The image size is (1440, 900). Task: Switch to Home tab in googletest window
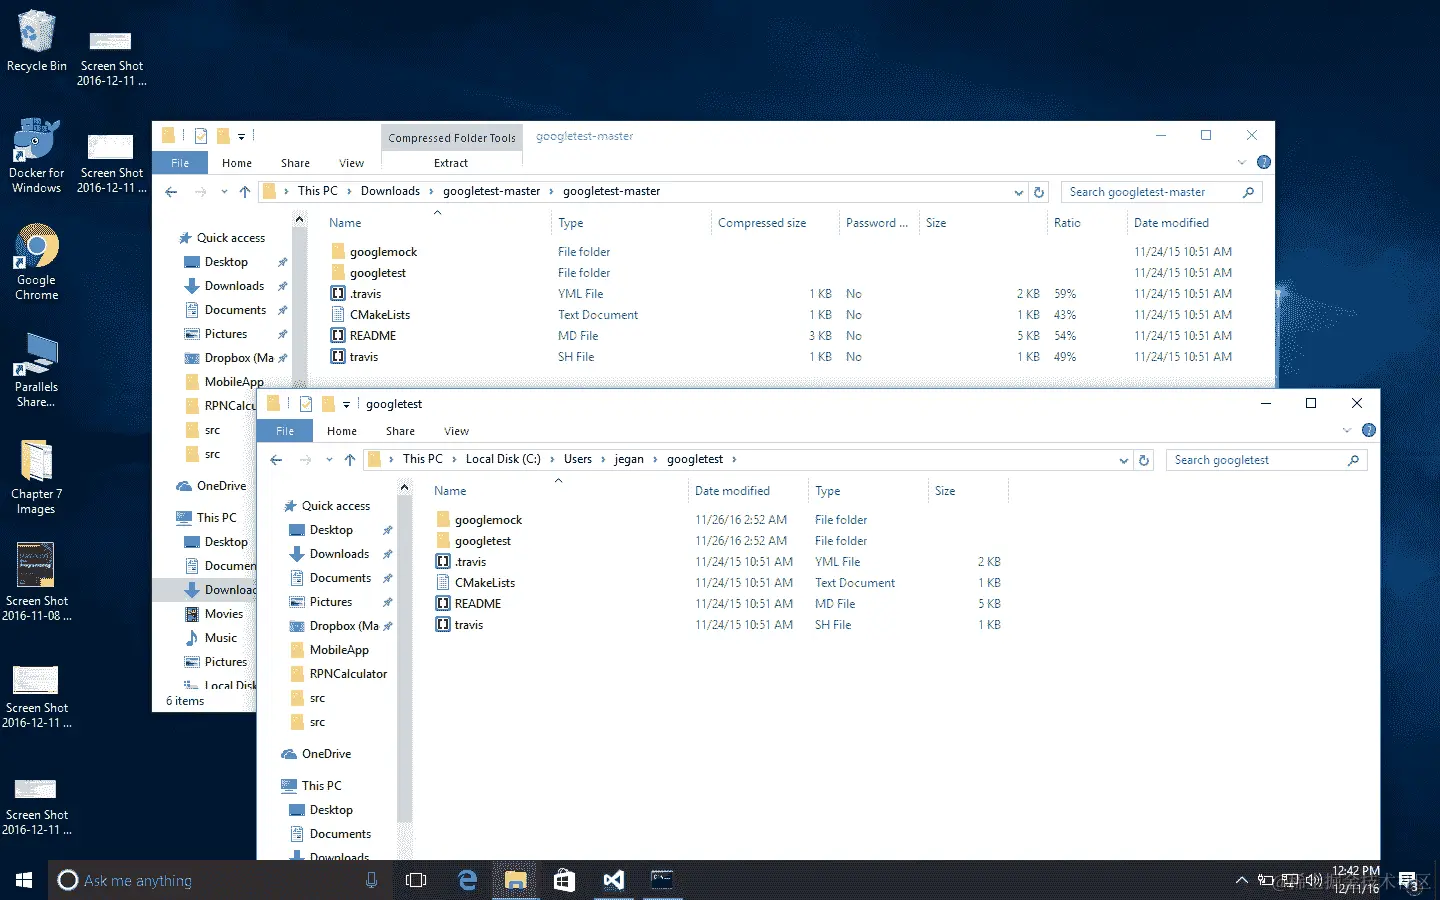342,431
